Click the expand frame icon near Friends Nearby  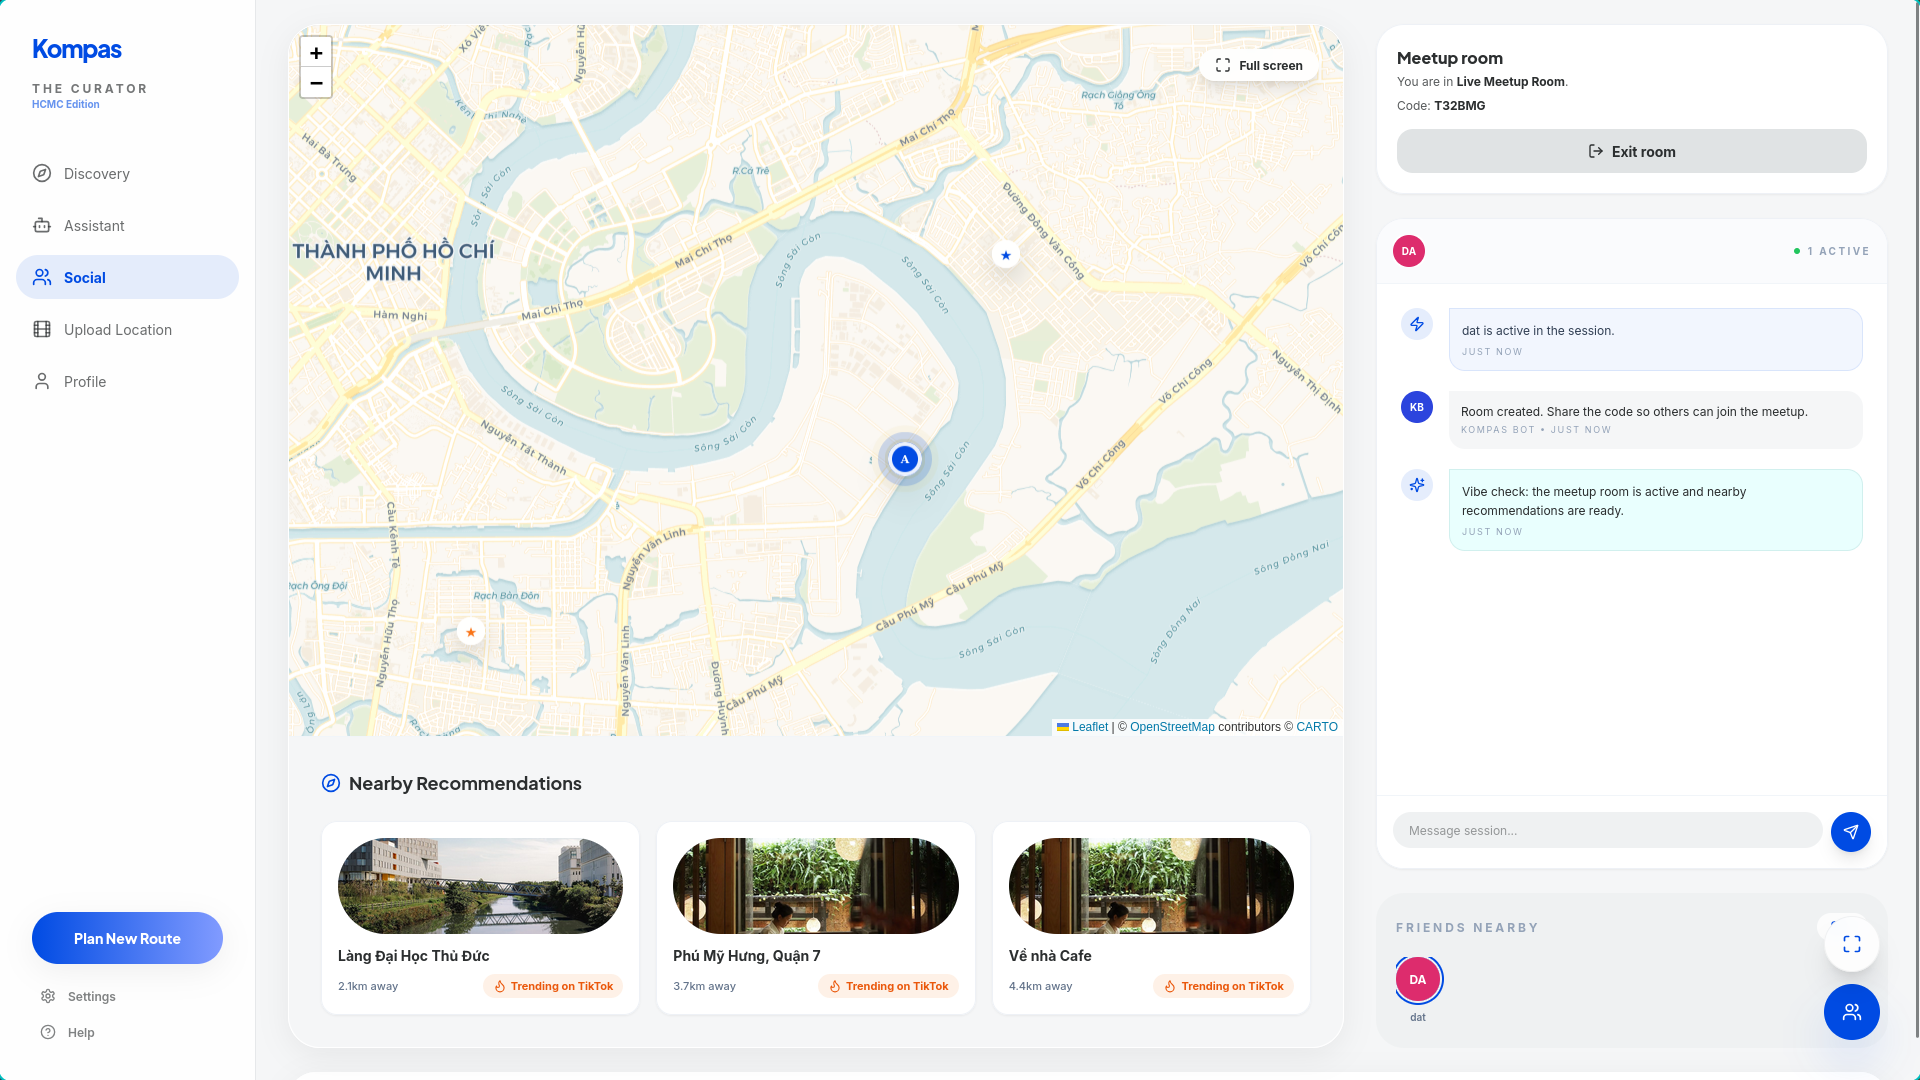point(1851,944)
